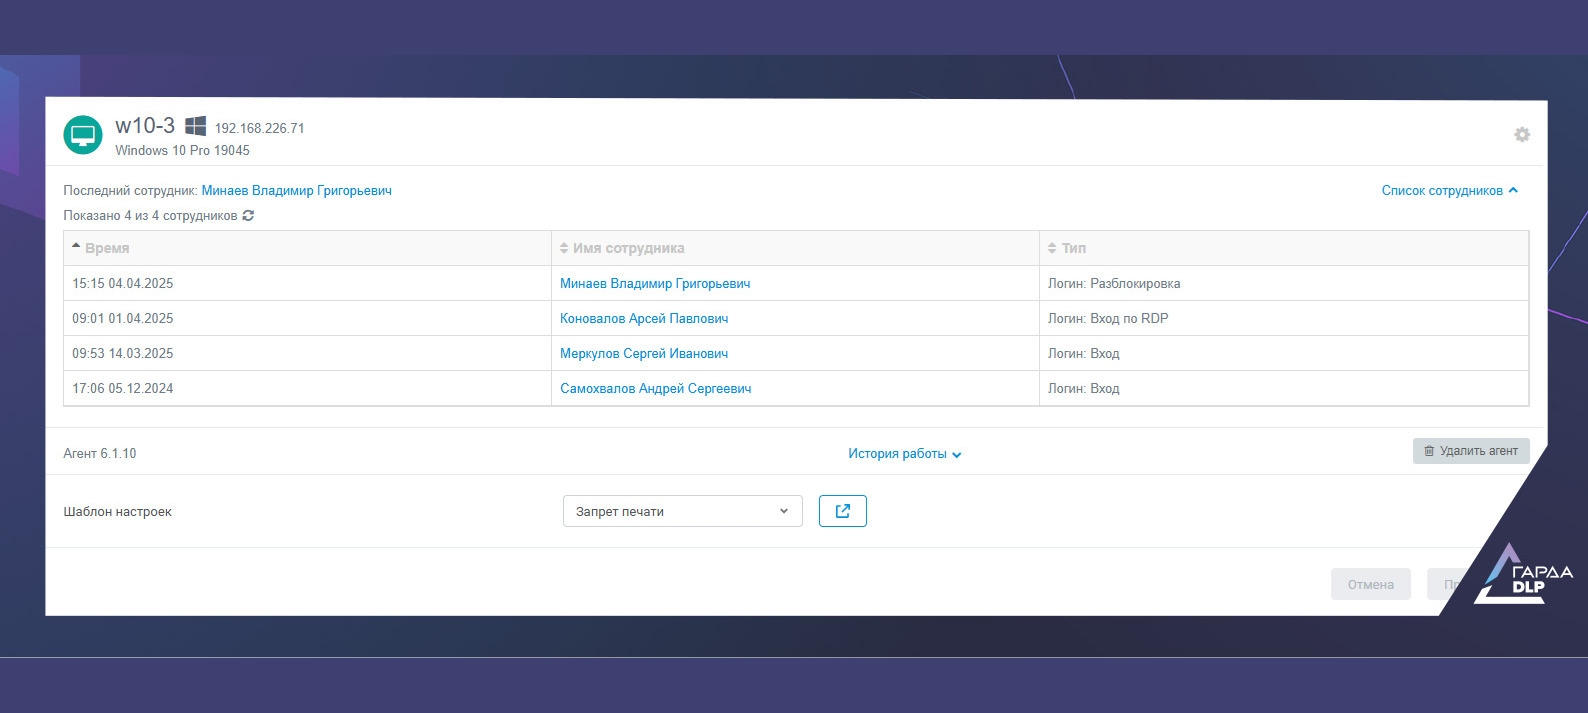The height and width of the screenshot is (713, 1588).
Task: Click the Агент 6.1.10 version text
Action: click(x=100, y=453)
